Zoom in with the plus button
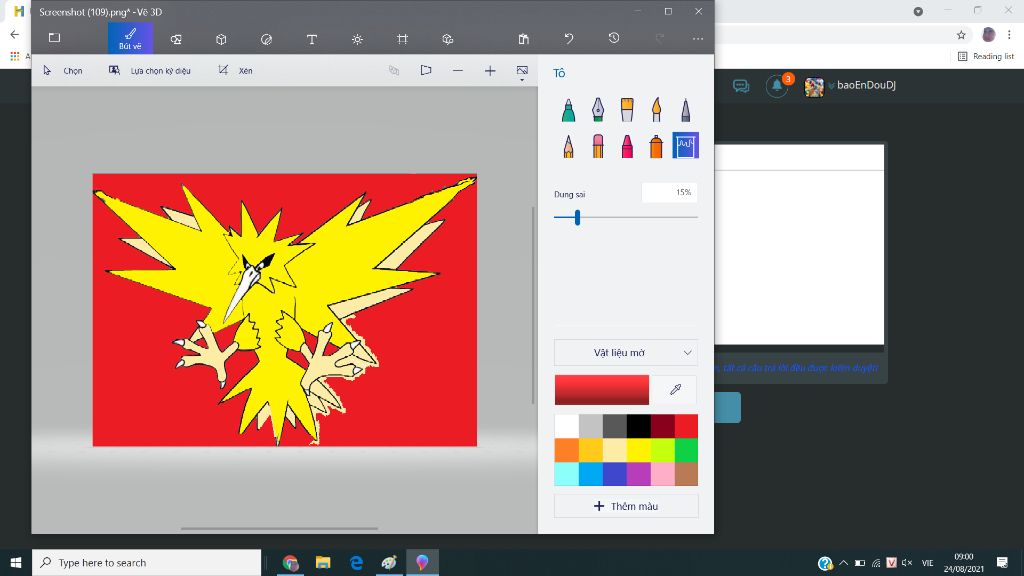 (x=490, y=71)
